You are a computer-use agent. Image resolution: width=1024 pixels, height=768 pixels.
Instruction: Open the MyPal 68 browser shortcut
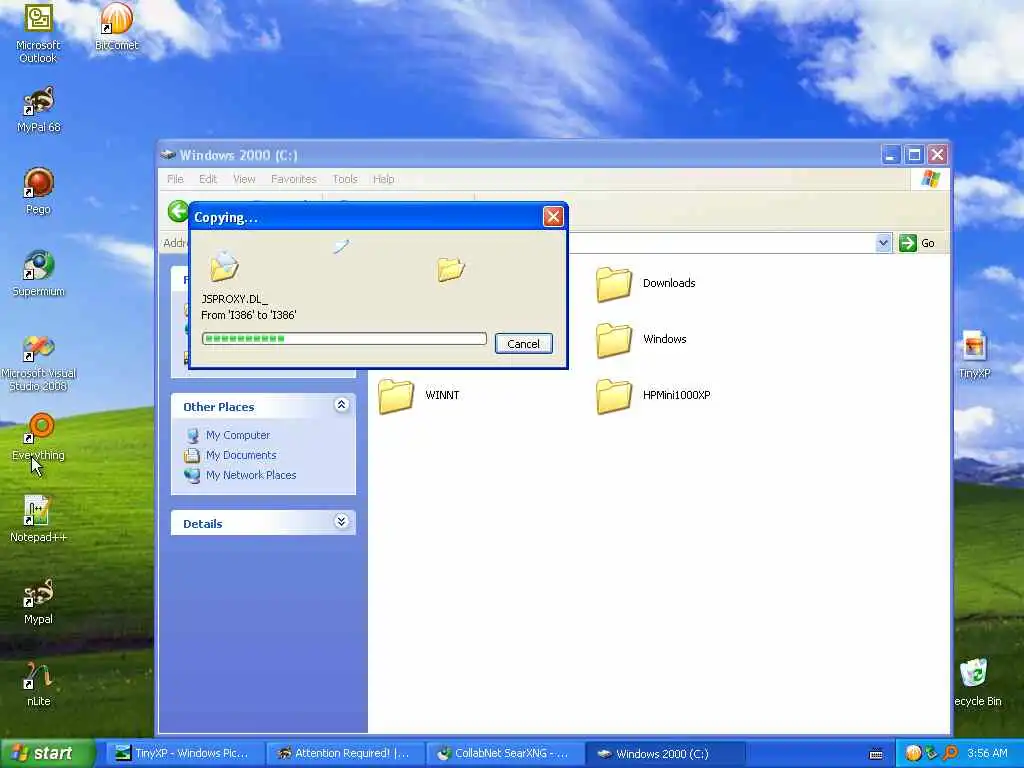pyautogui.click(x=38, y=110)
